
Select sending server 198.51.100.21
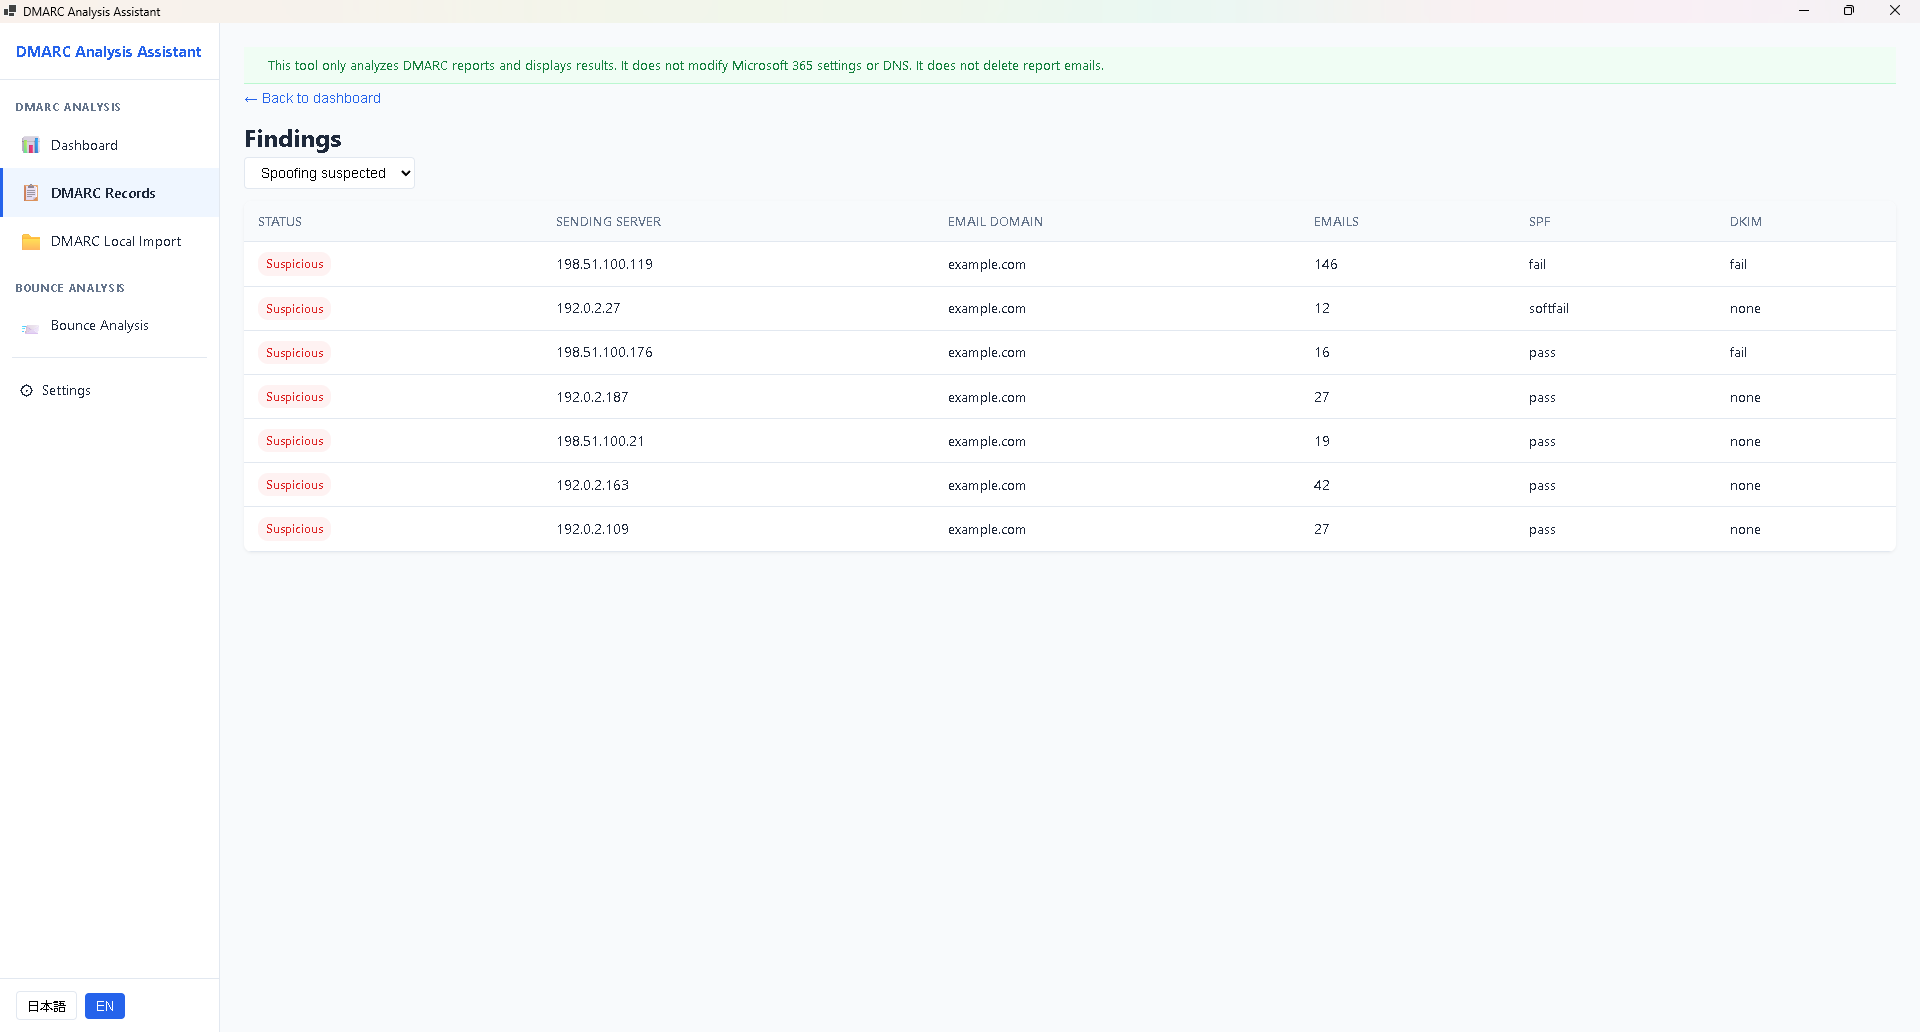pos(600,441)
